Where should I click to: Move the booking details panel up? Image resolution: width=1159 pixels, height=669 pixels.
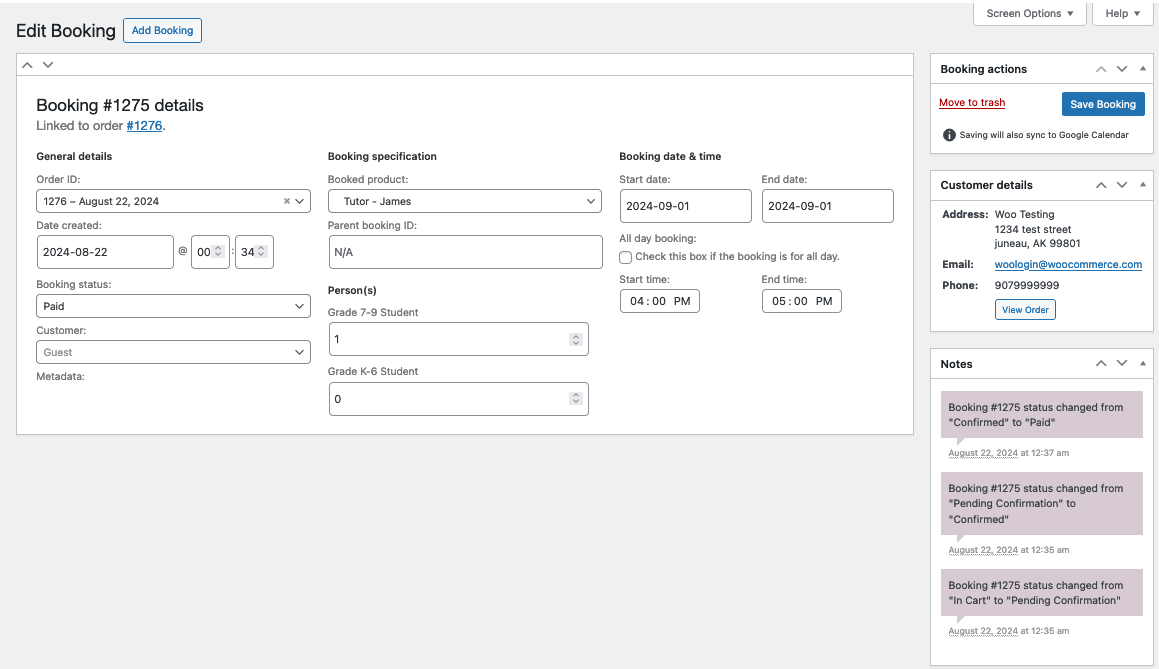click(x=27, y=65)
